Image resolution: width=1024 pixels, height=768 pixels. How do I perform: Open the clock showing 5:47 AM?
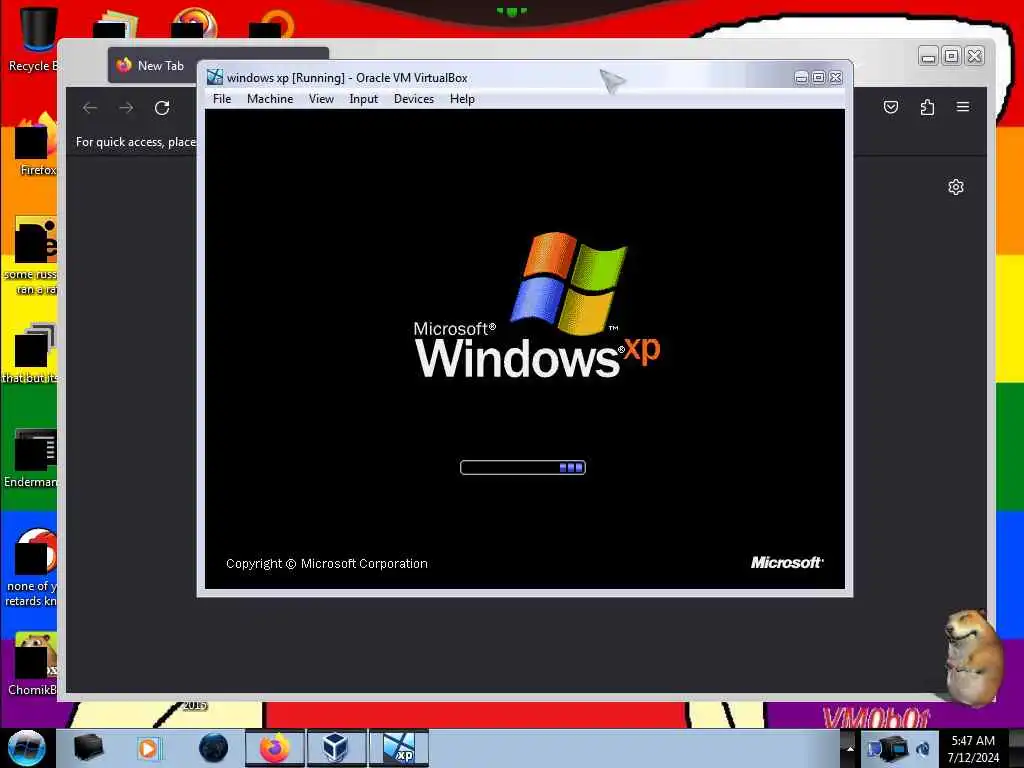click(973, 749)
